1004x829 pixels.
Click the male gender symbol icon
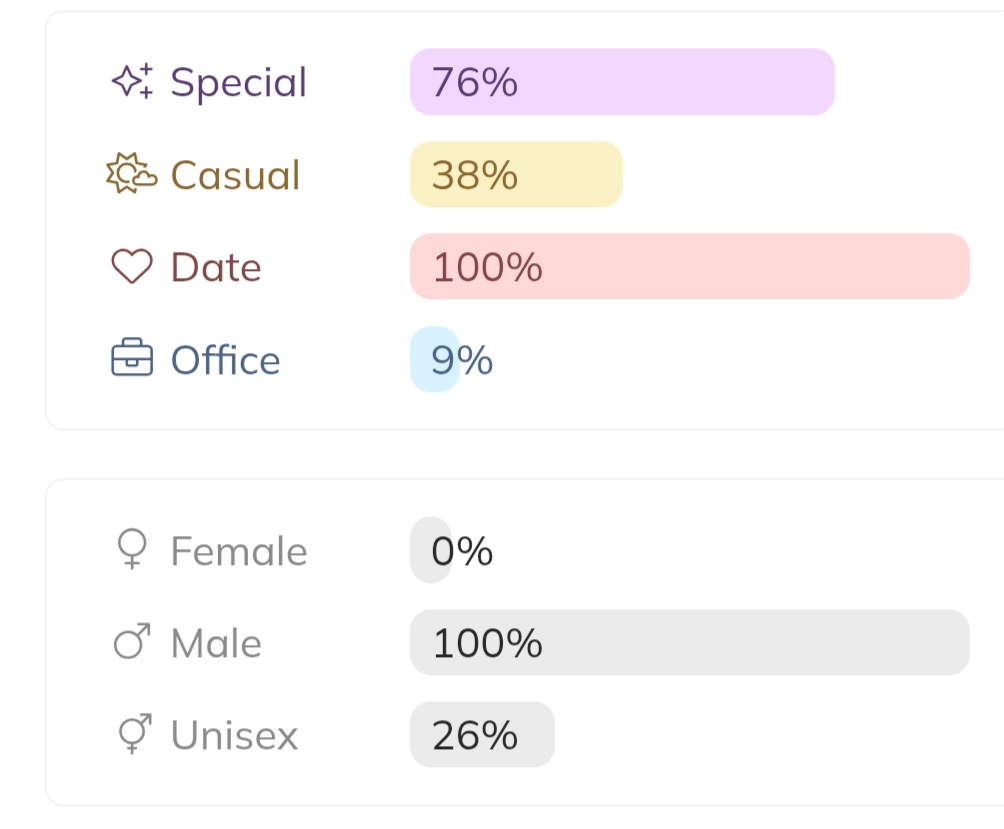click(x=132, y=642)
